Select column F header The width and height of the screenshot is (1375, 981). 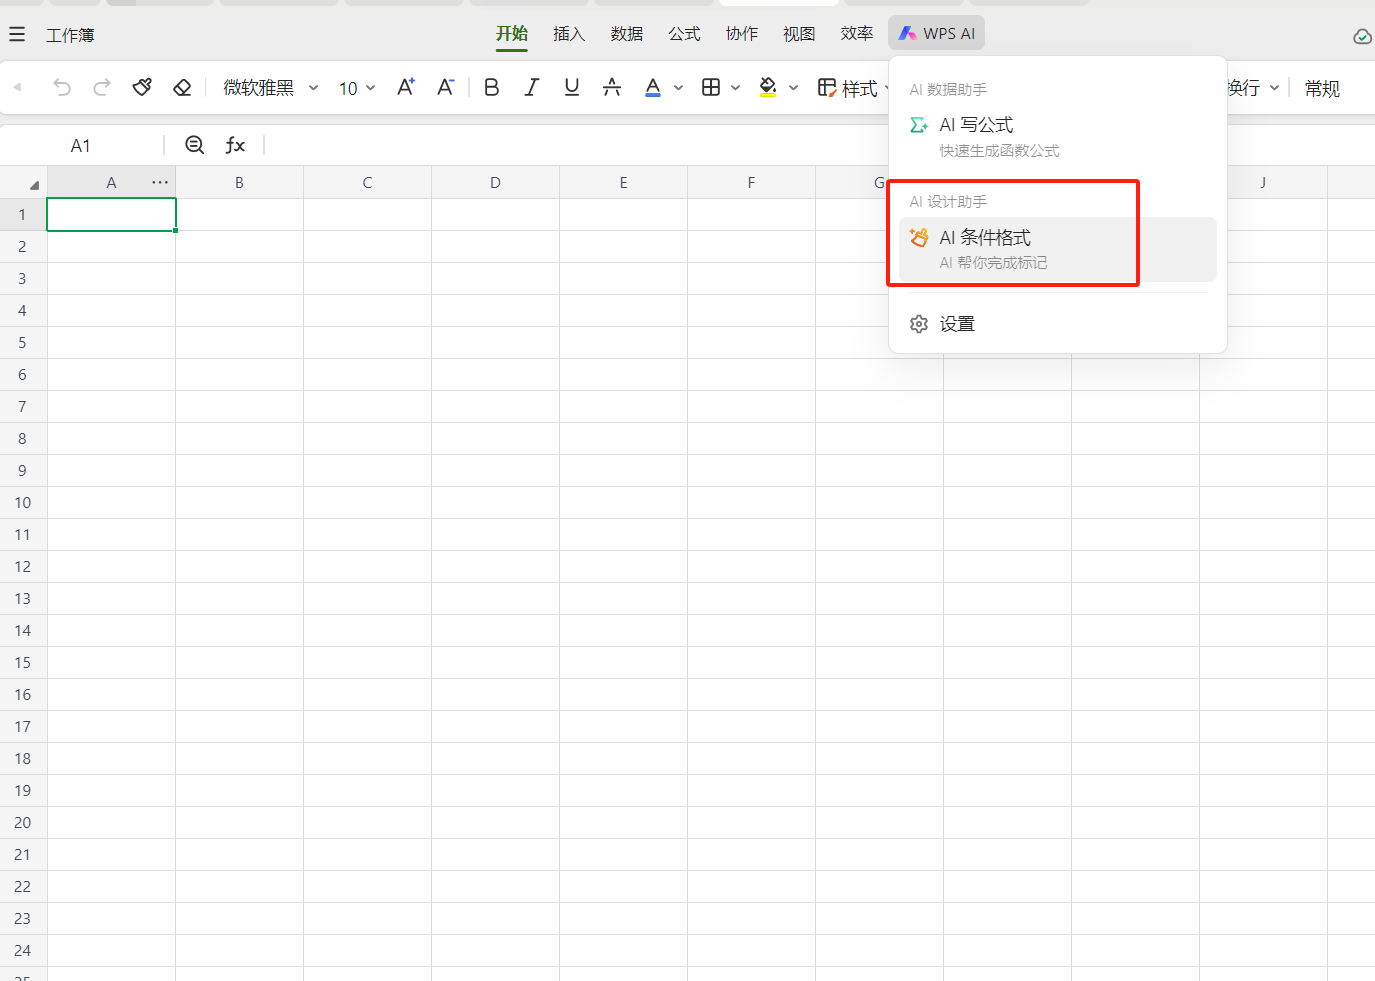[751, 182]
